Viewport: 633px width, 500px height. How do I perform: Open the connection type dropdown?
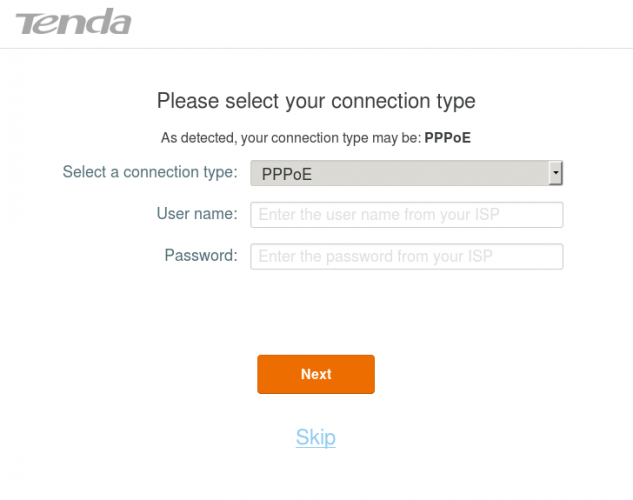pos(406,173)
